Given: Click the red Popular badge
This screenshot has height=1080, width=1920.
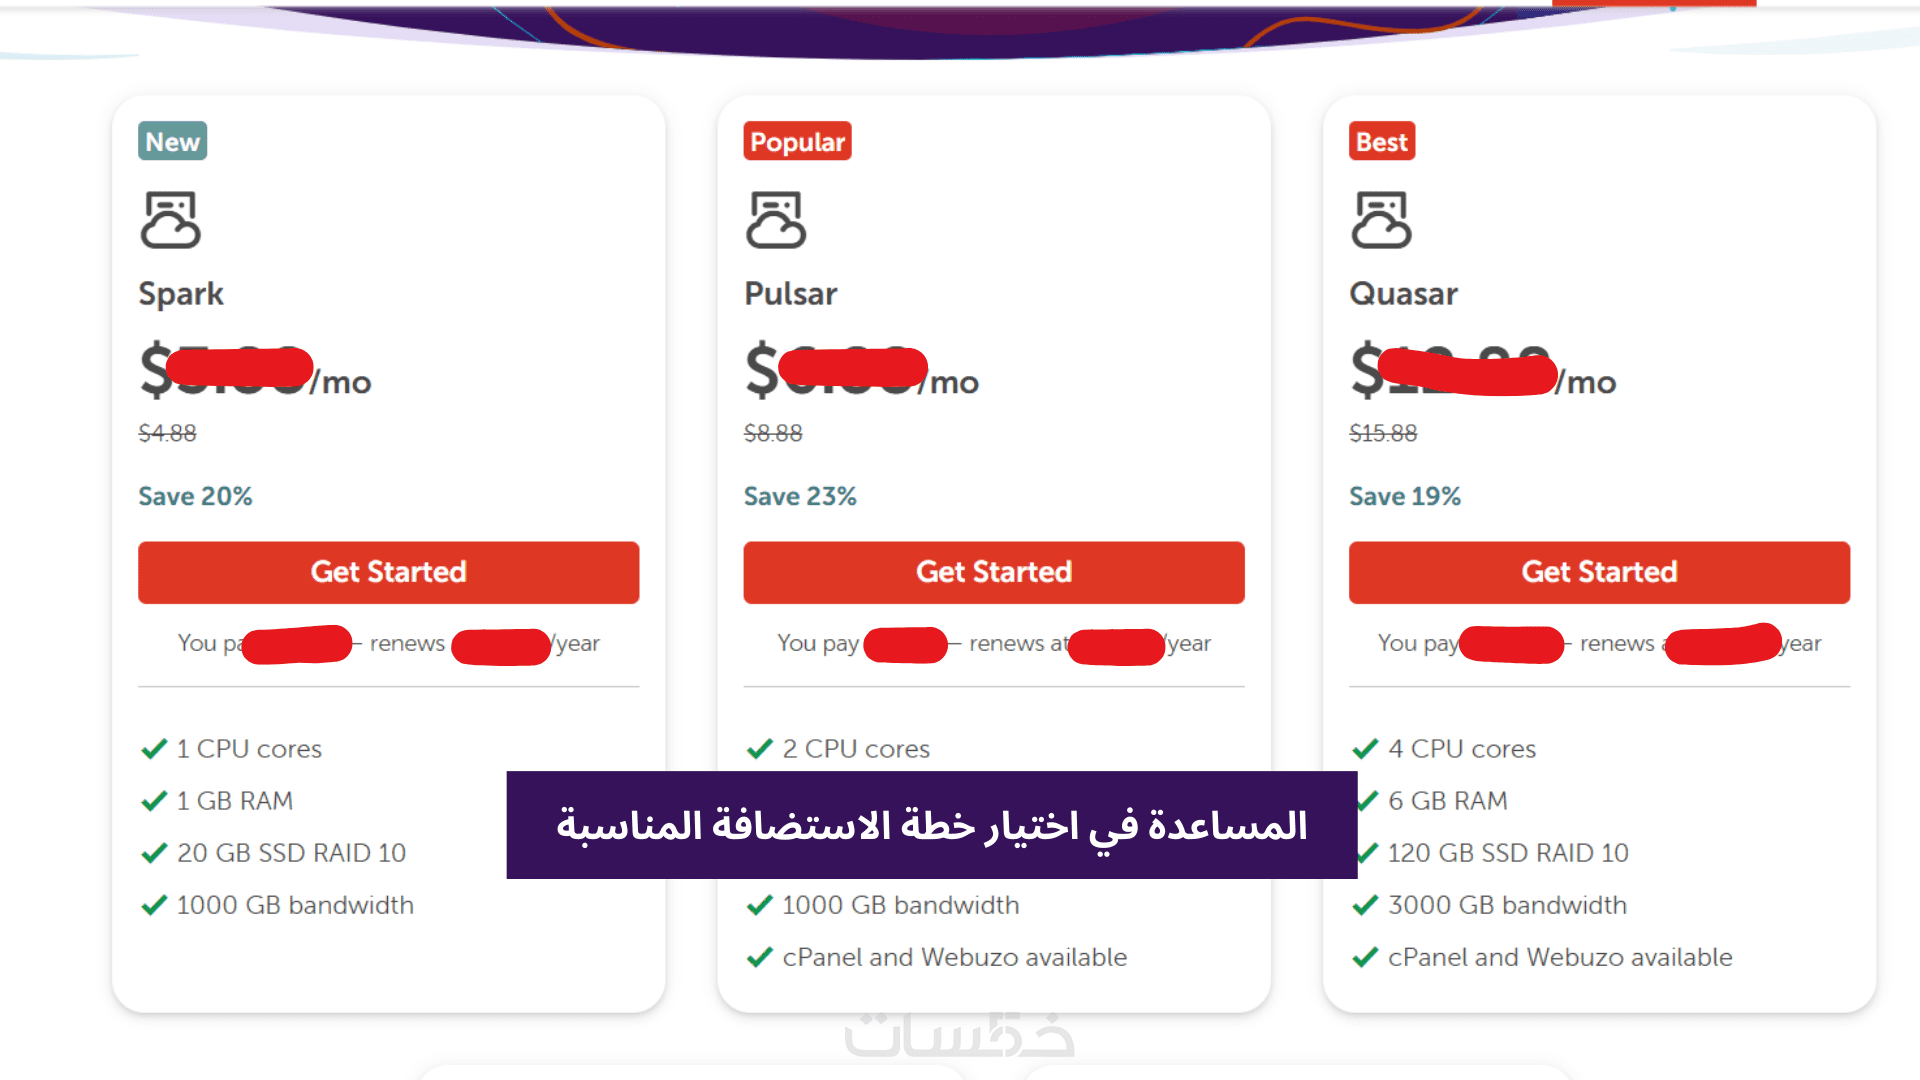Looking at the screenshot, I should coord(797,142).
